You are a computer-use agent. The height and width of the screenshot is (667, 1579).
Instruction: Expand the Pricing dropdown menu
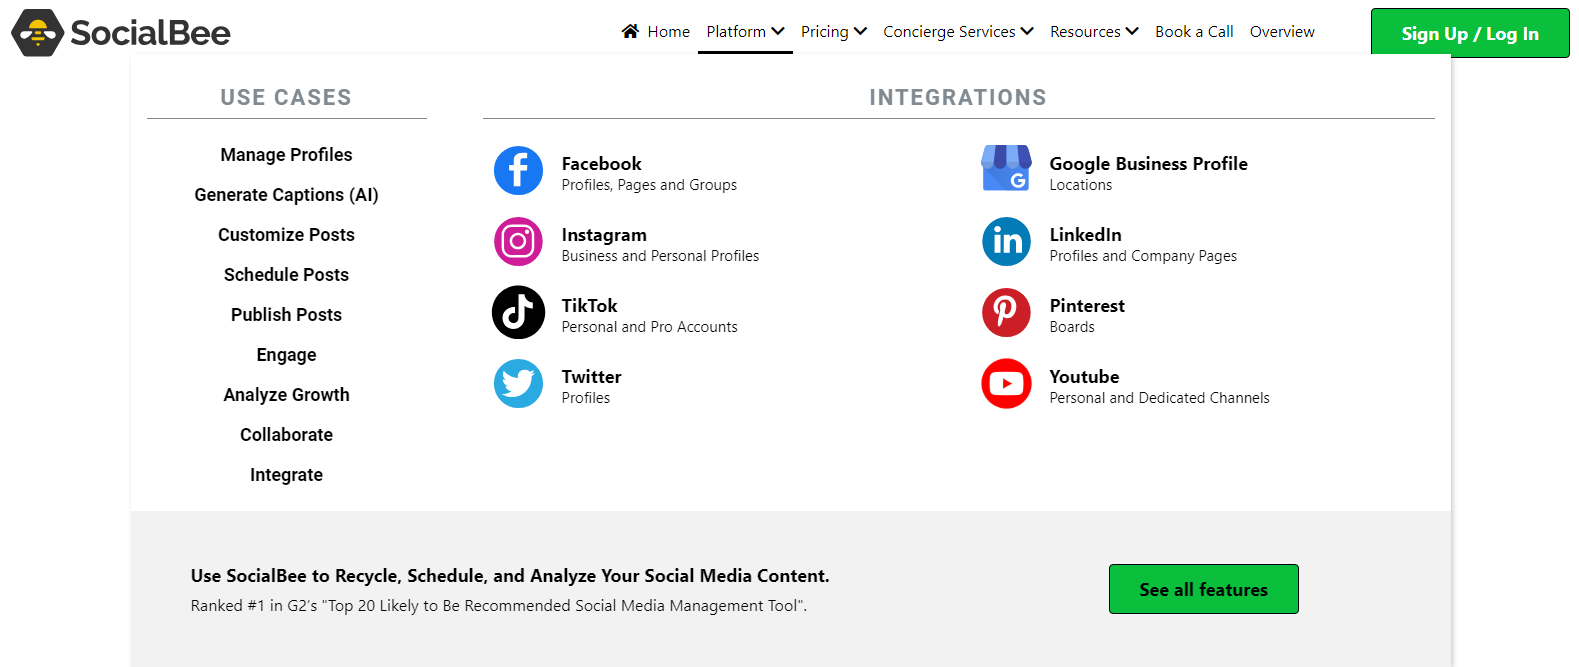833,32
